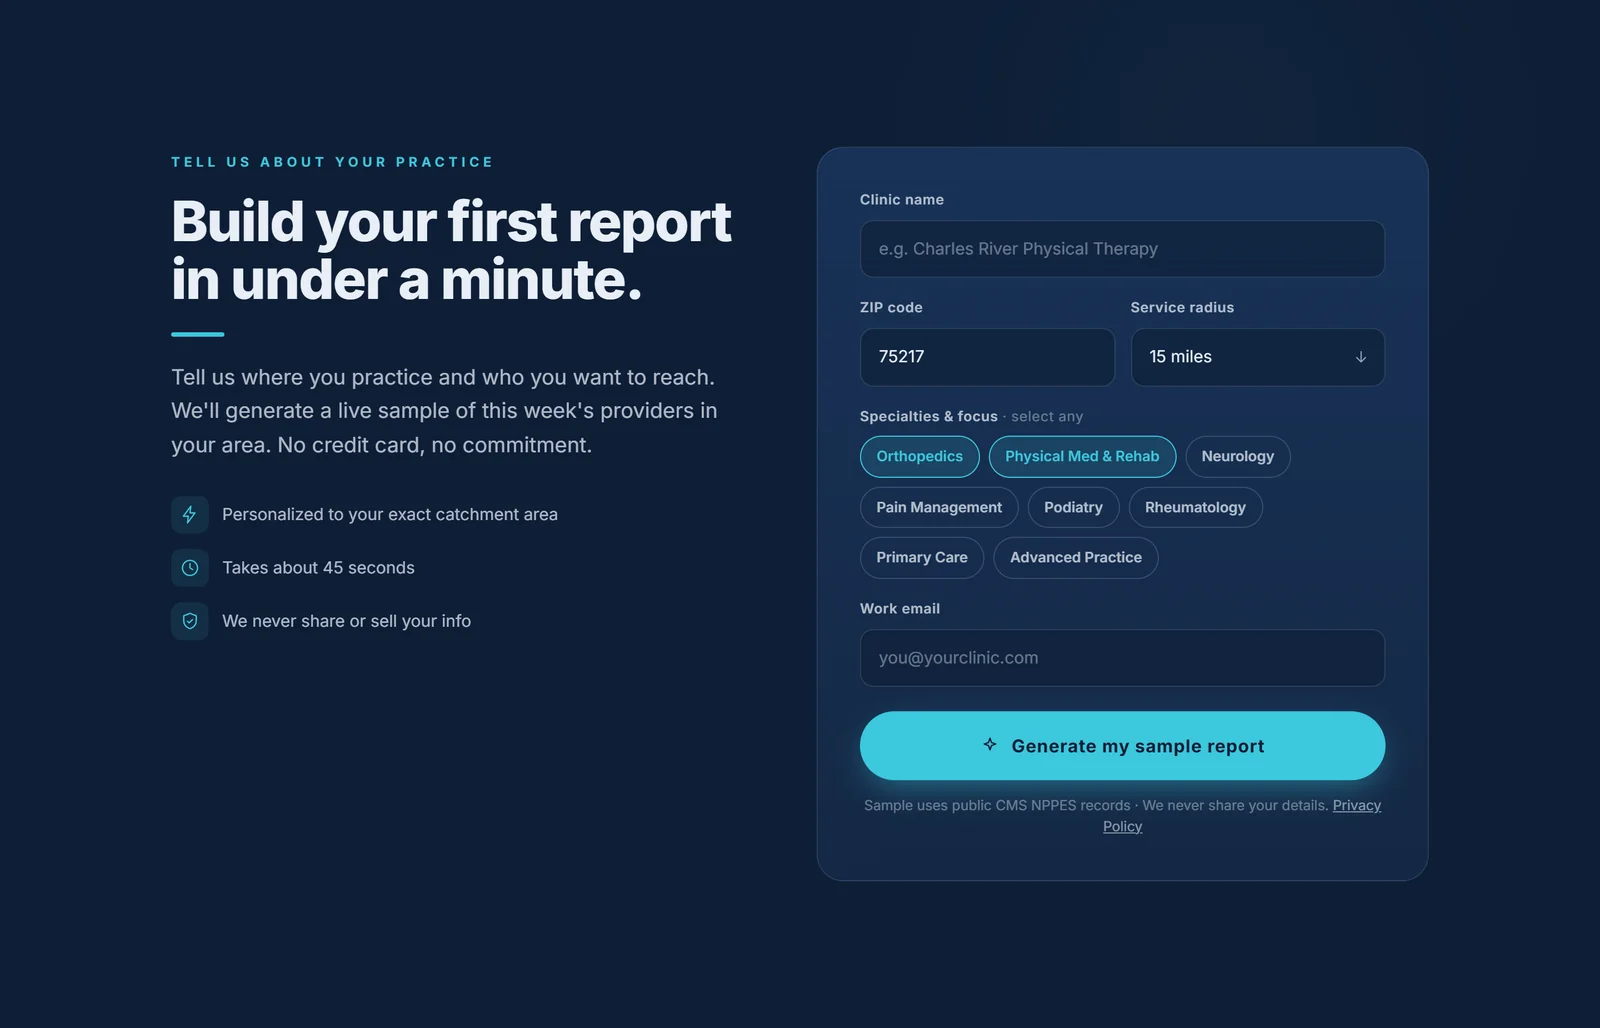
Task: Open the Privacy Policy link
Action: (x=1356, y=806)
